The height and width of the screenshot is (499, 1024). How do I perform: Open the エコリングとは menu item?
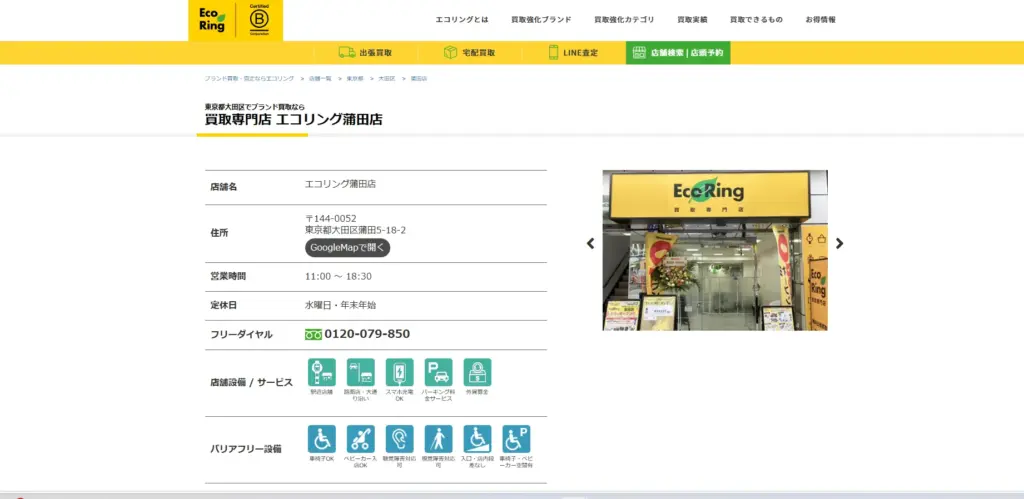[x=462, y=20]
